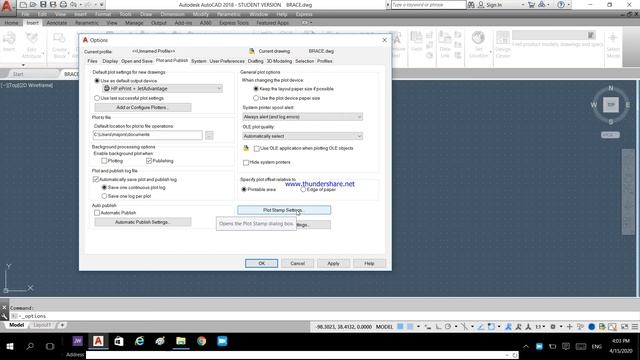Select Use the plot device paper size
This screenshot has height=360, width=640.
click(256, 98)
